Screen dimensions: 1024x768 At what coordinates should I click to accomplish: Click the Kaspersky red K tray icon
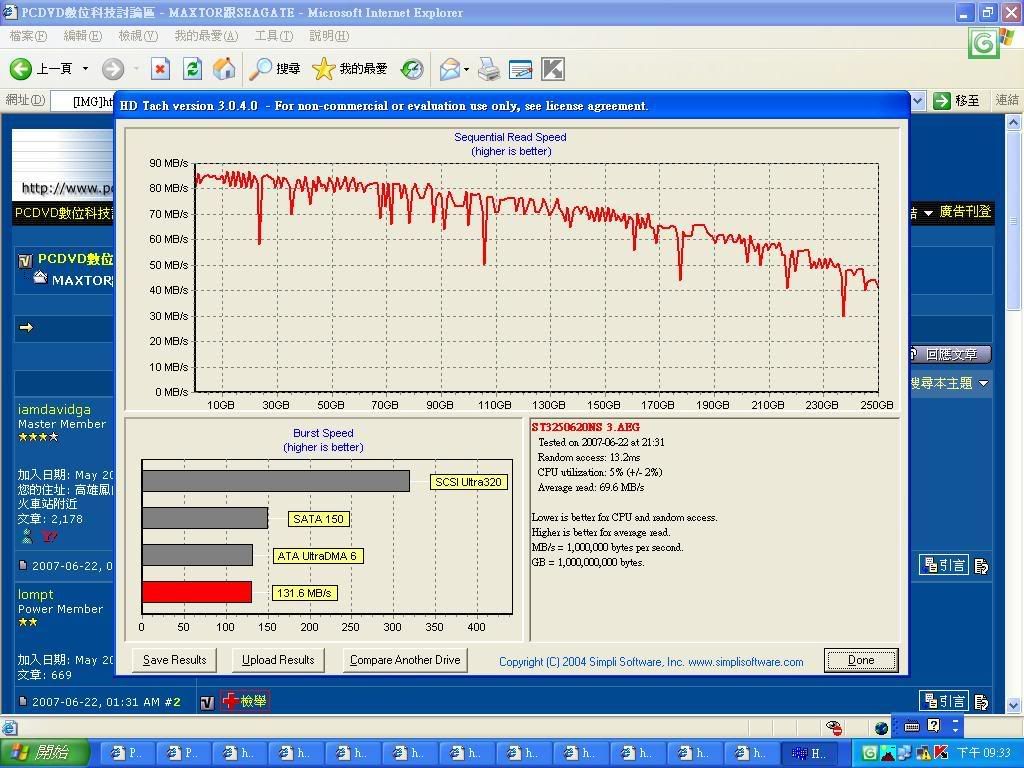tap(941, 753)
